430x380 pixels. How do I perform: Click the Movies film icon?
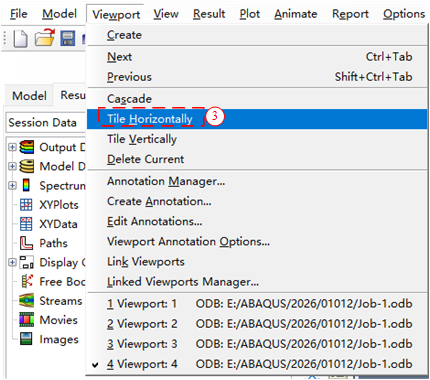[x=26, y=320]
